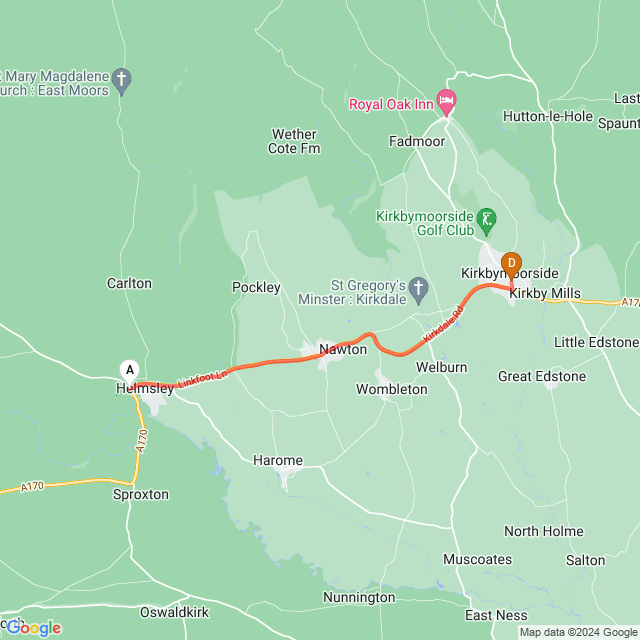Click the Wombleton village label
Screen dimensions: 640x640
pos(392,389)
